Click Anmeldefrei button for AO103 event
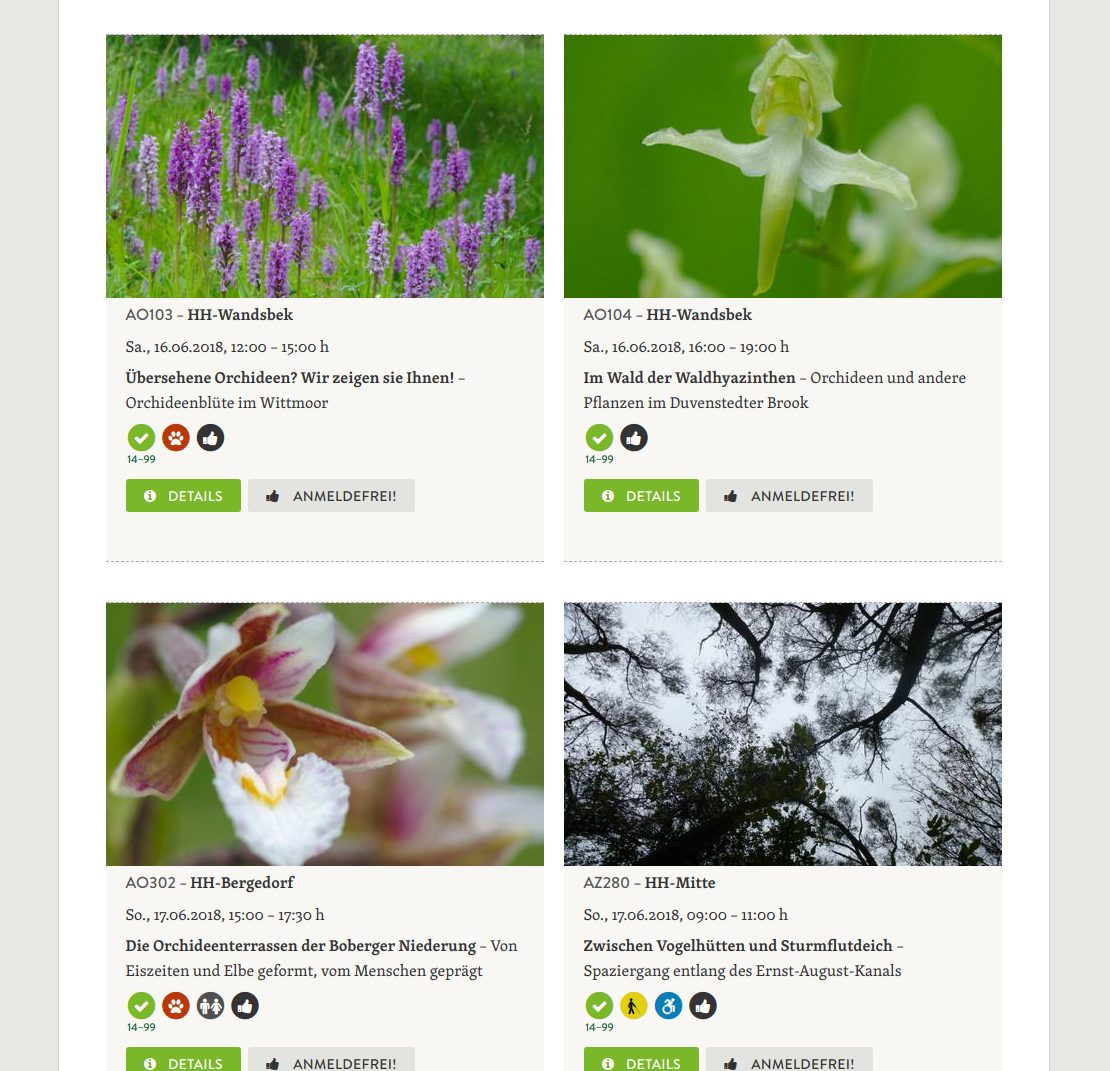This screenshot has height=1071, width=1110. click(331, 496)
